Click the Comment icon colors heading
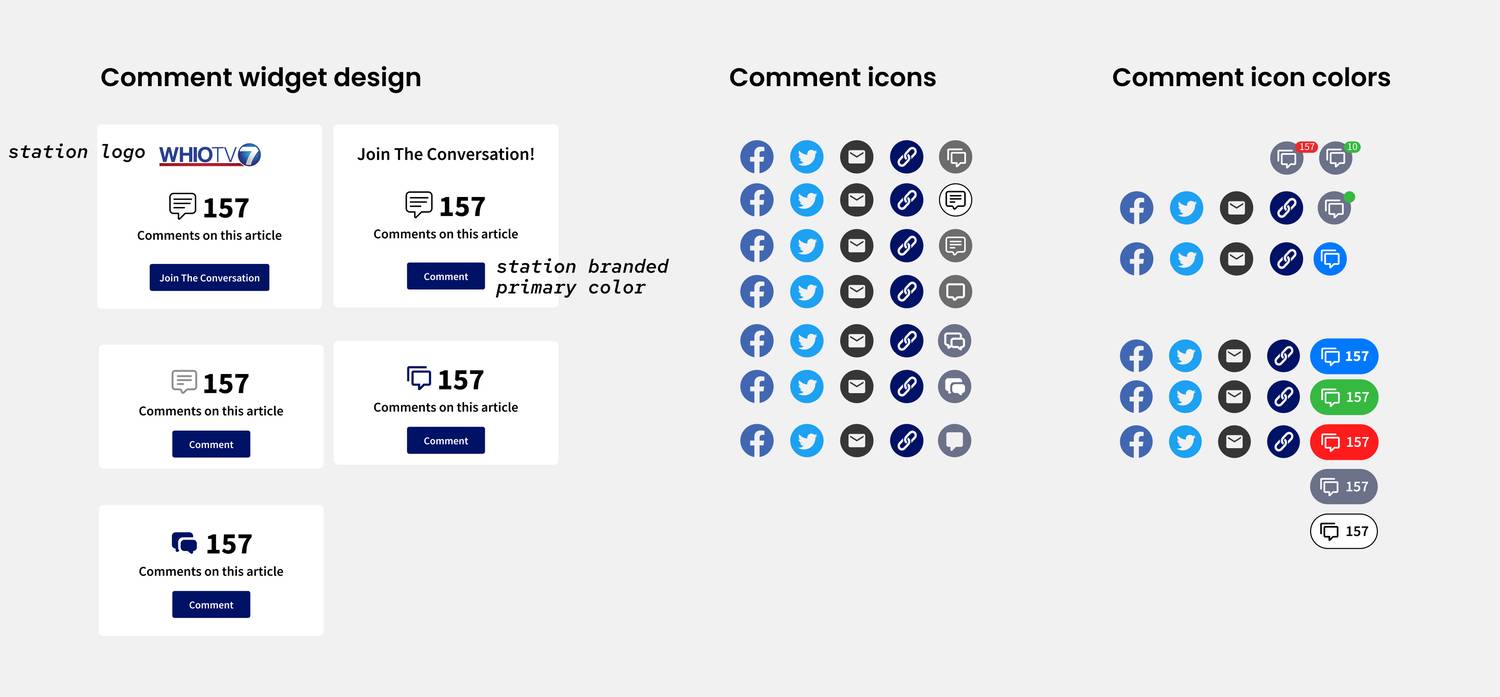Image resolution: width=1500 pixels, height=697 pixels. (x=1251, y=77)
